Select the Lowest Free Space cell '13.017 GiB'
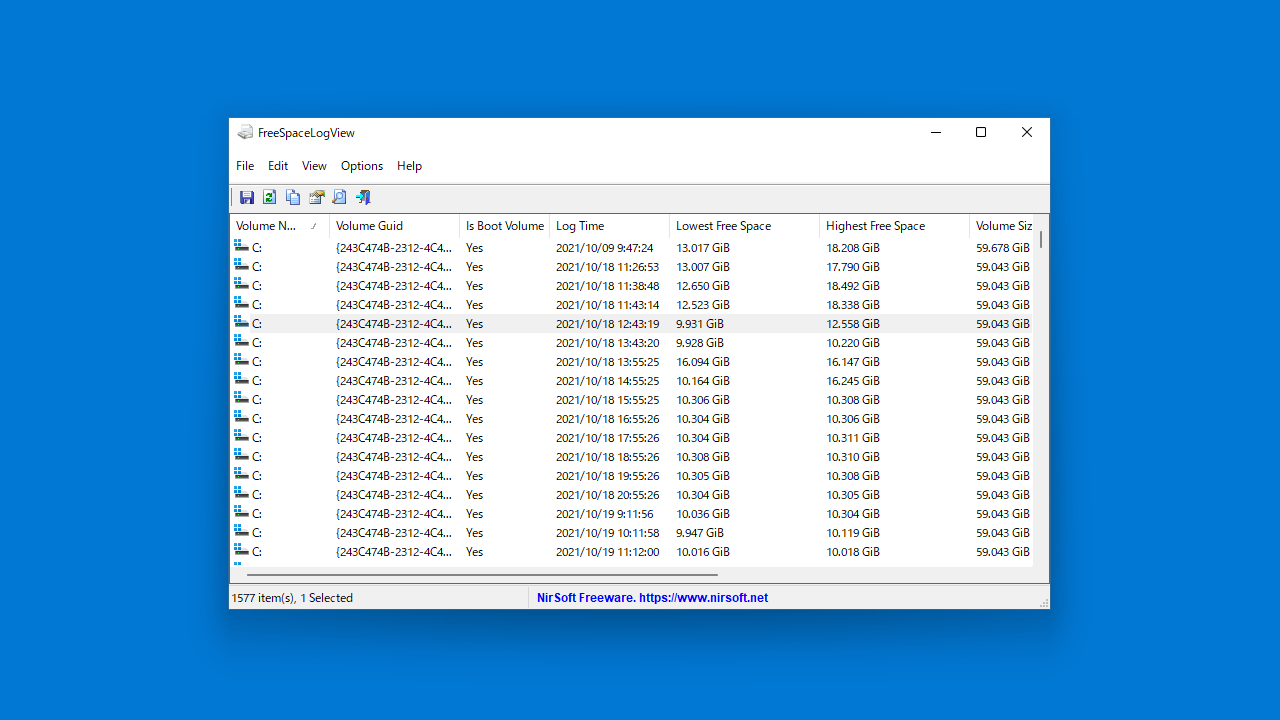 click(x=703, y=248)
